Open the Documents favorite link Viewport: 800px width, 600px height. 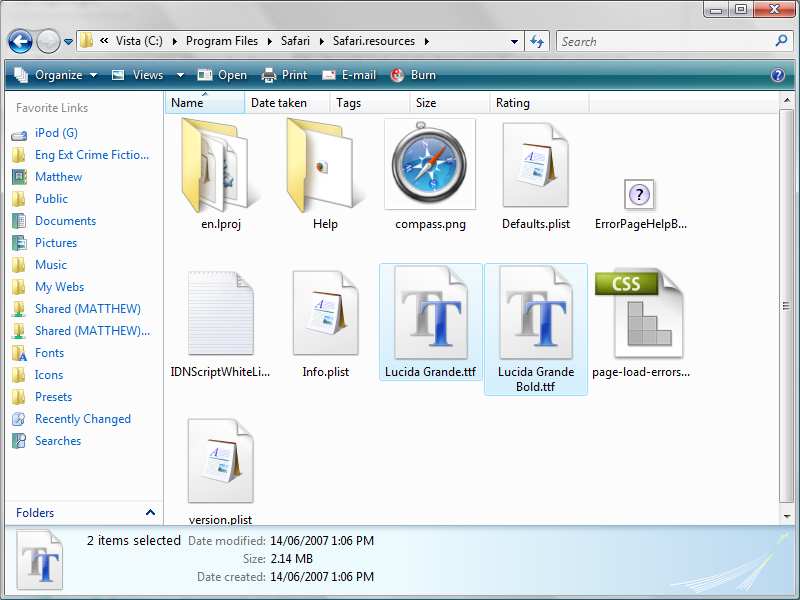[x=65, y=221]
